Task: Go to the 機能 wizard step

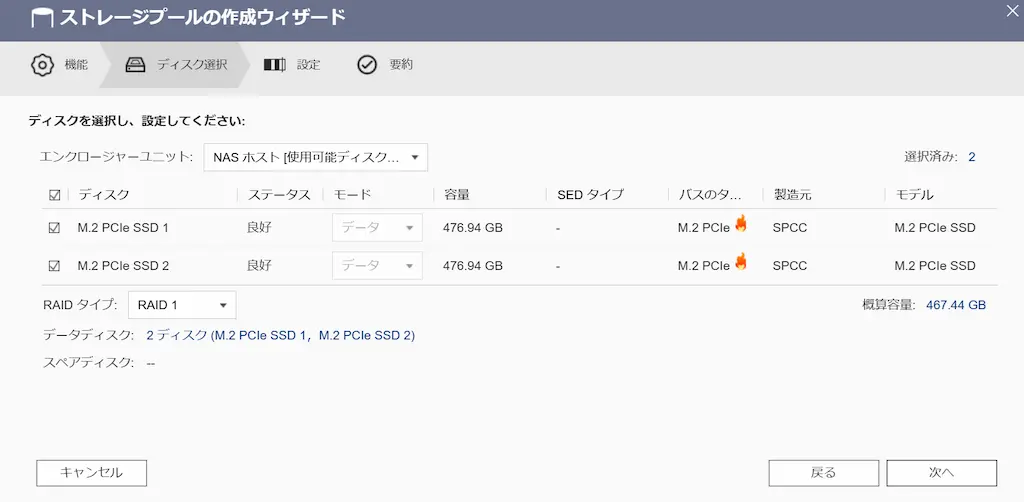Action: point(59,65)
